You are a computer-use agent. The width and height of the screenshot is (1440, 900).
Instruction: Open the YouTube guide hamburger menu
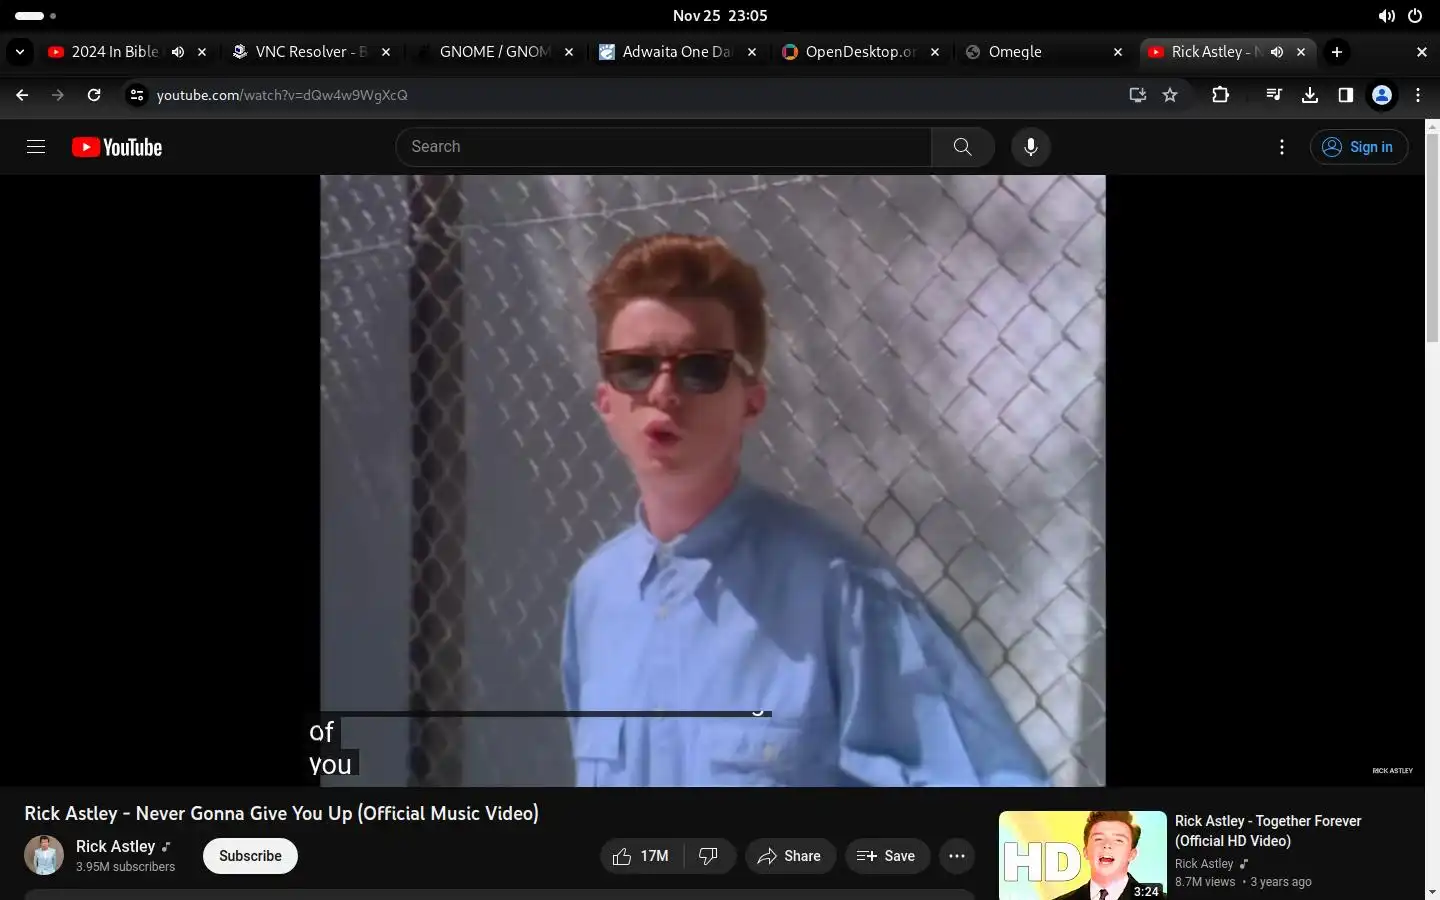pos(36,147)
